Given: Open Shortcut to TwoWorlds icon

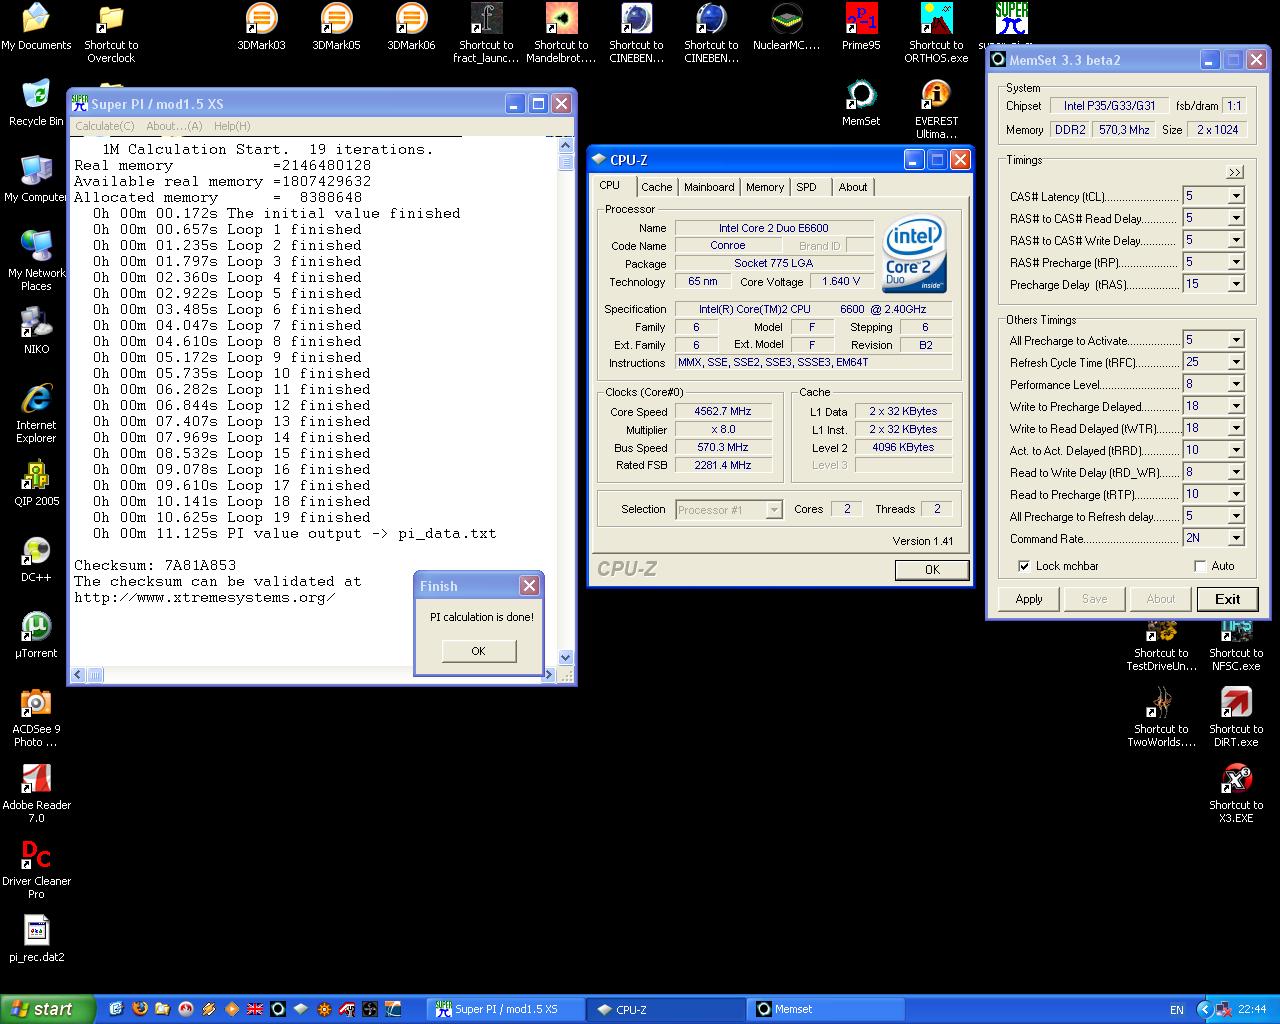Looking at the screenshot, I should (x=1161, y=717).
